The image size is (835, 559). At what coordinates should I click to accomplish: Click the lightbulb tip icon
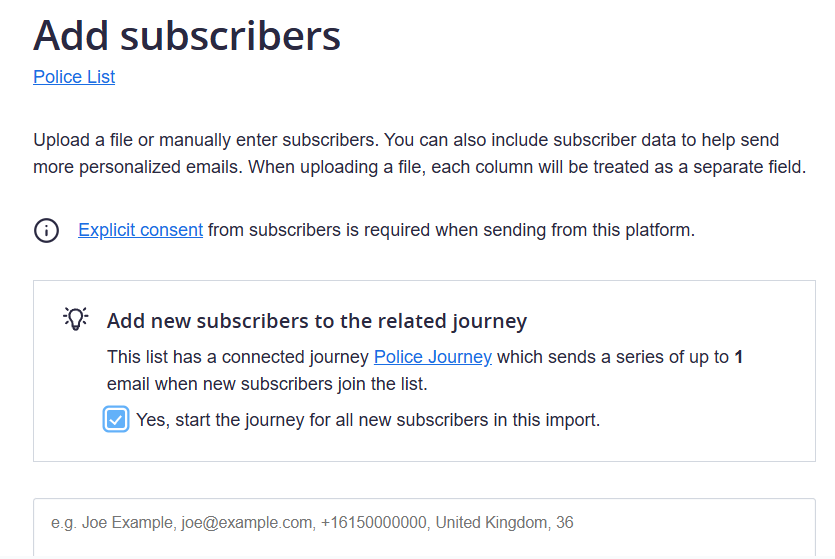click(76, 319)
